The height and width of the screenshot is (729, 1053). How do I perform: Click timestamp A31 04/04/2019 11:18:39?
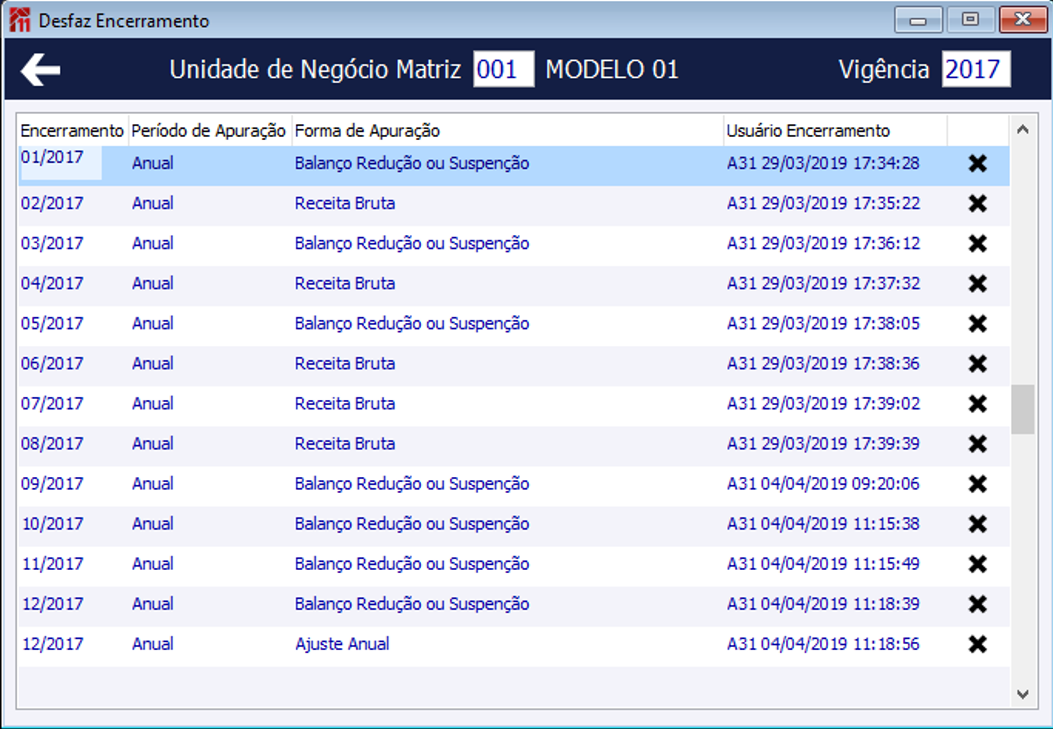[823, 604]
